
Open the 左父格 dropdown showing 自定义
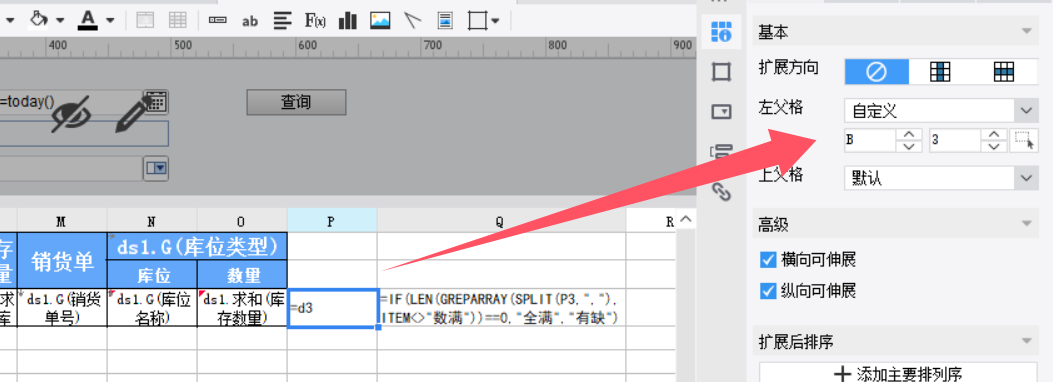tap(941, 110)
